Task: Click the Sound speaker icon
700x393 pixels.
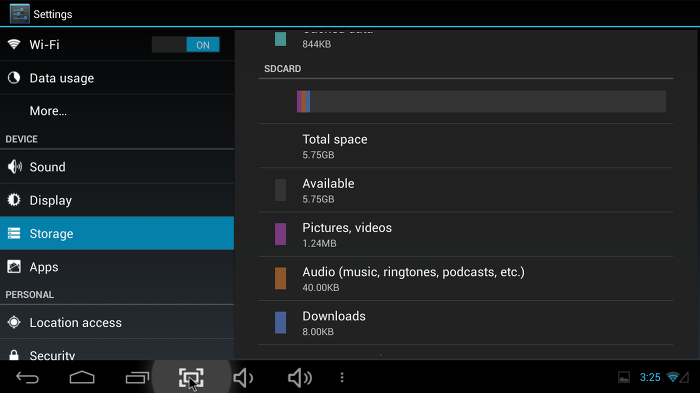Action: [14, 167]
